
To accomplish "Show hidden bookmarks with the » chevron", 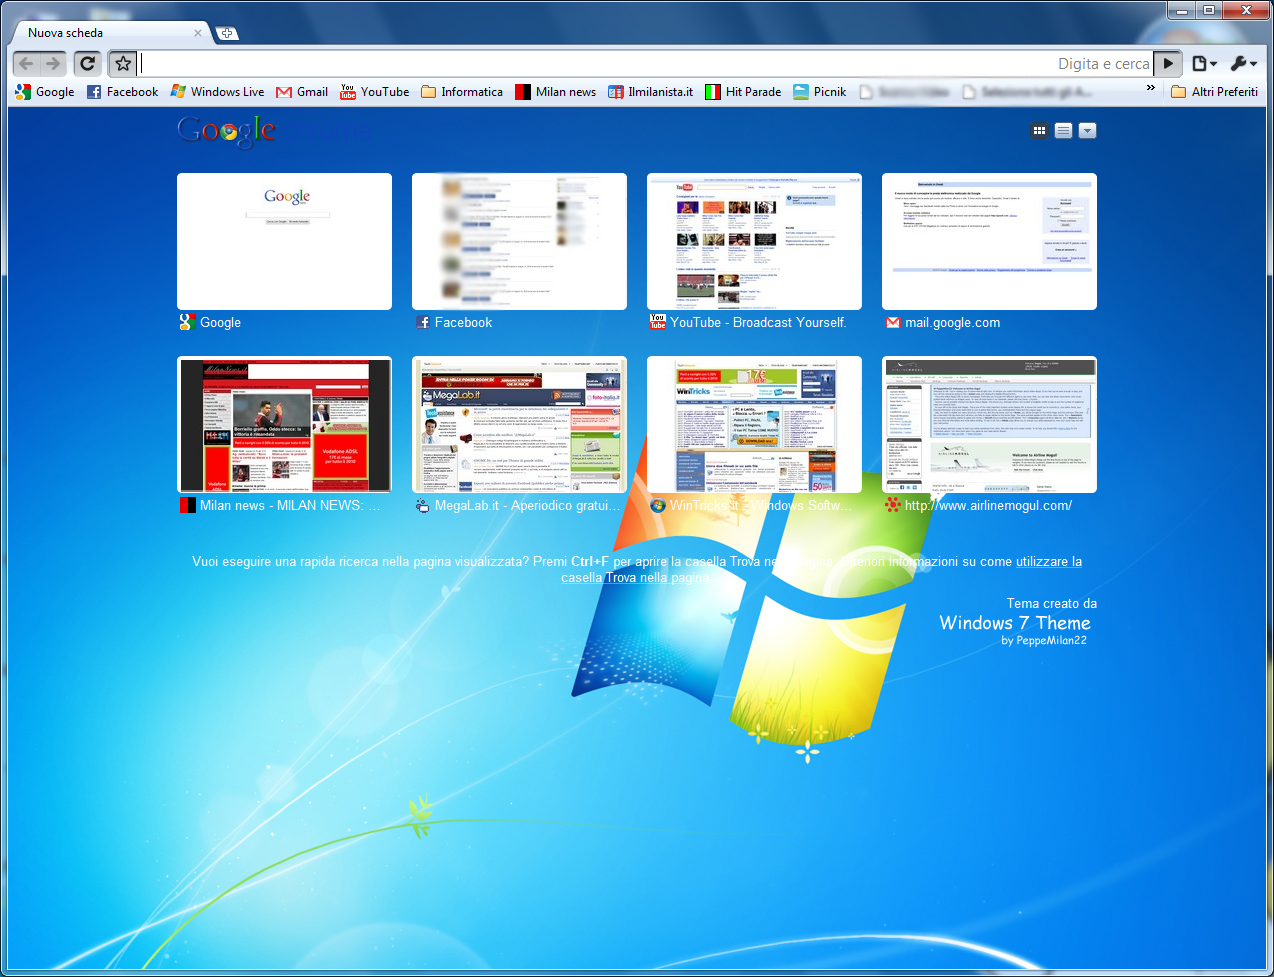I will [x=1150, y=89].
